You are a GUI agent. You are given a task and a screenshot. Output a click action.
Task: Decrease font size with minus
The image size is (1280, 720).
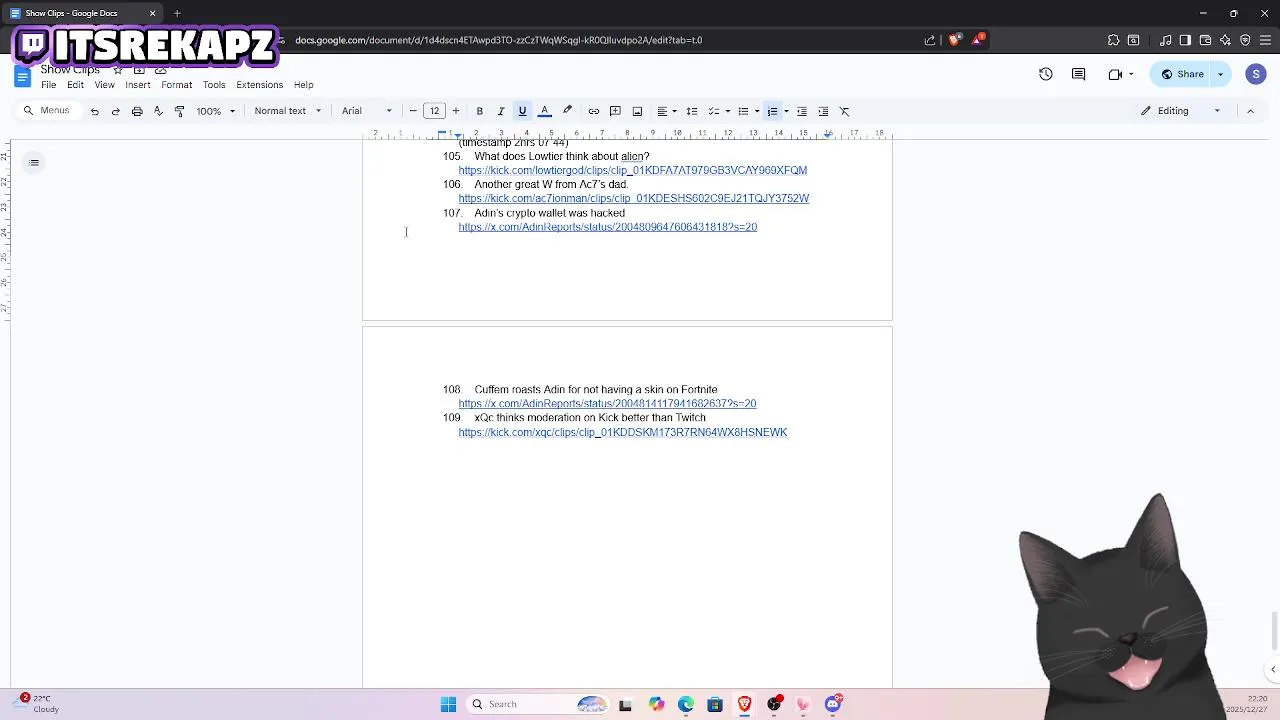point(413,111)
